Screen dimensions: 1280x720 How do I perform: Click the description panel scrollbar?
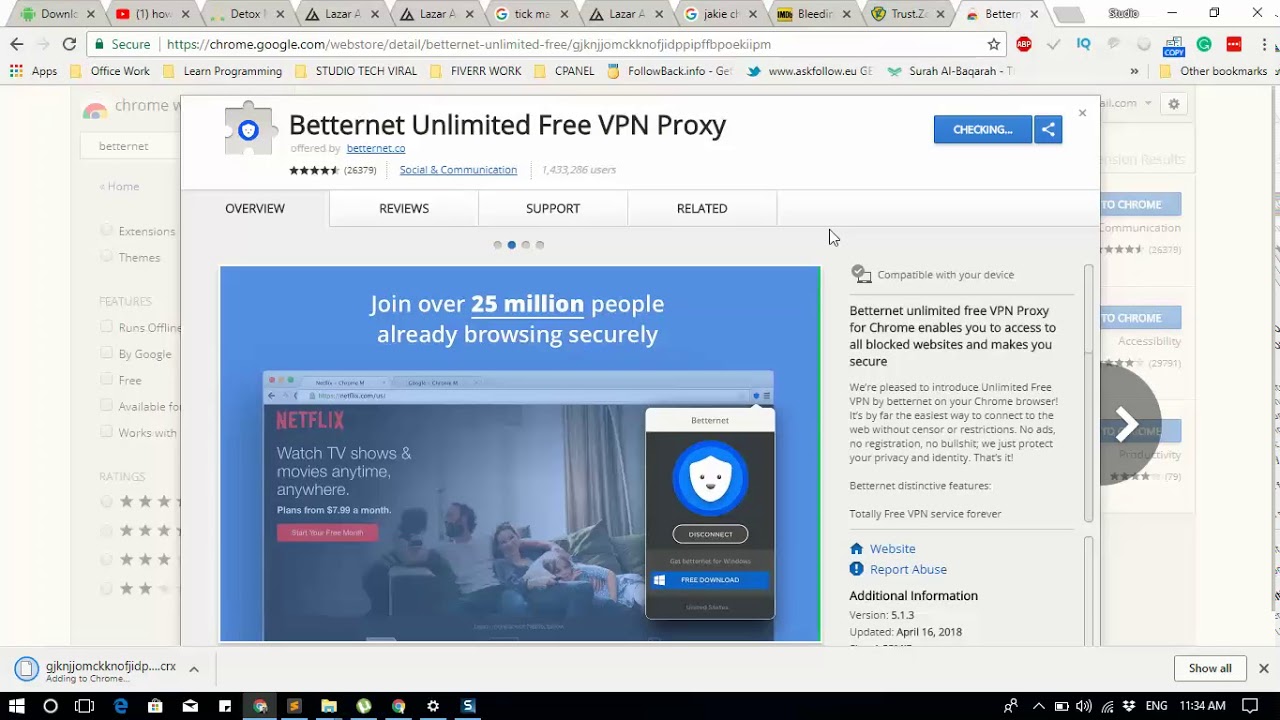click(1088, 392)
